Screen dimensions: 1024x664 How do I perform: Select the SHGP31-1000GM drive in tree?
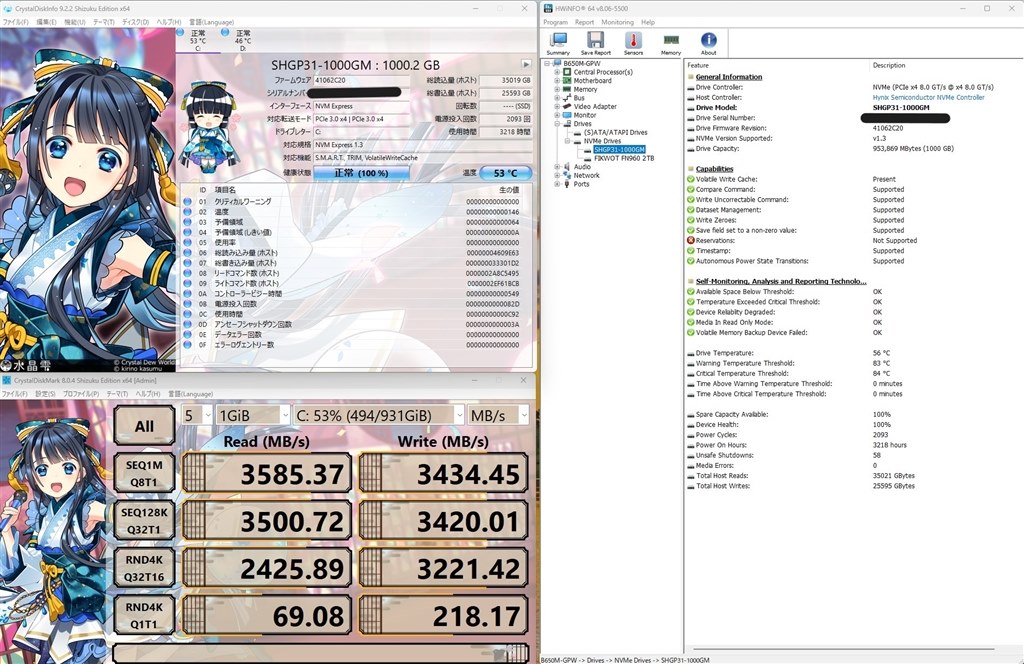tap(619, 150)
